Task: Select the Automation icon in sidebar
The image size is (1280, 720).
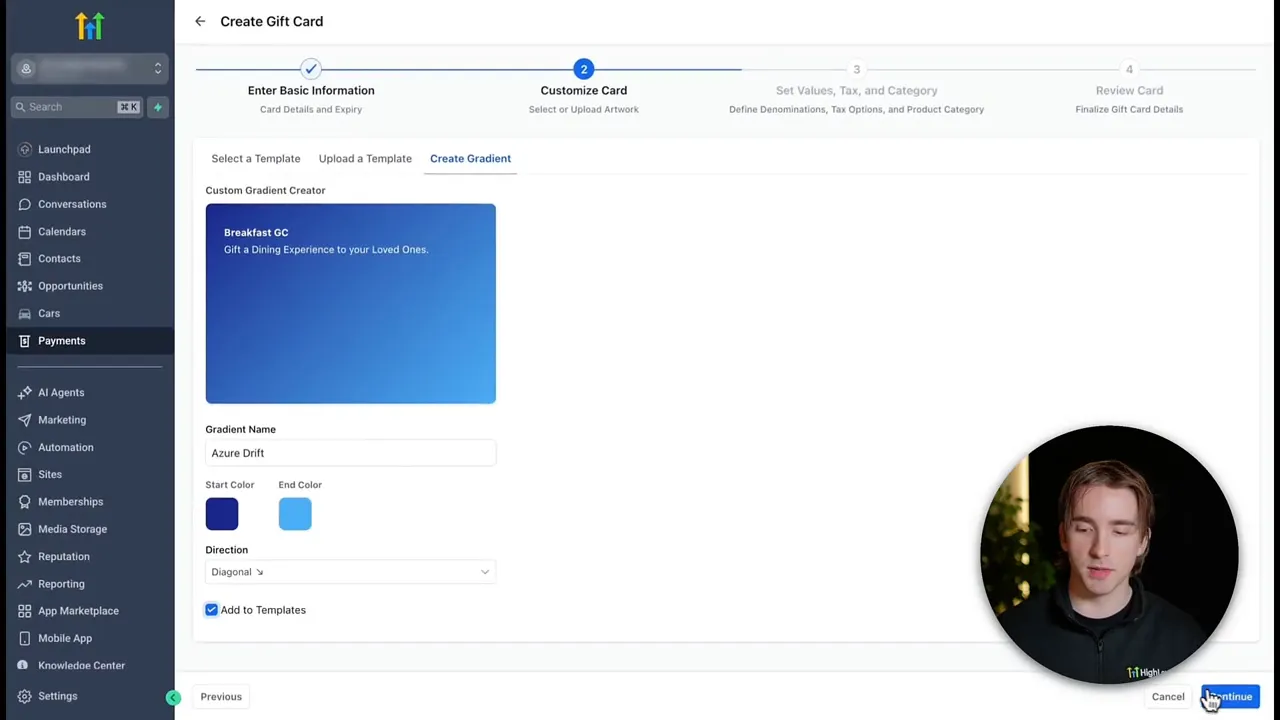Action: point(24,447)
